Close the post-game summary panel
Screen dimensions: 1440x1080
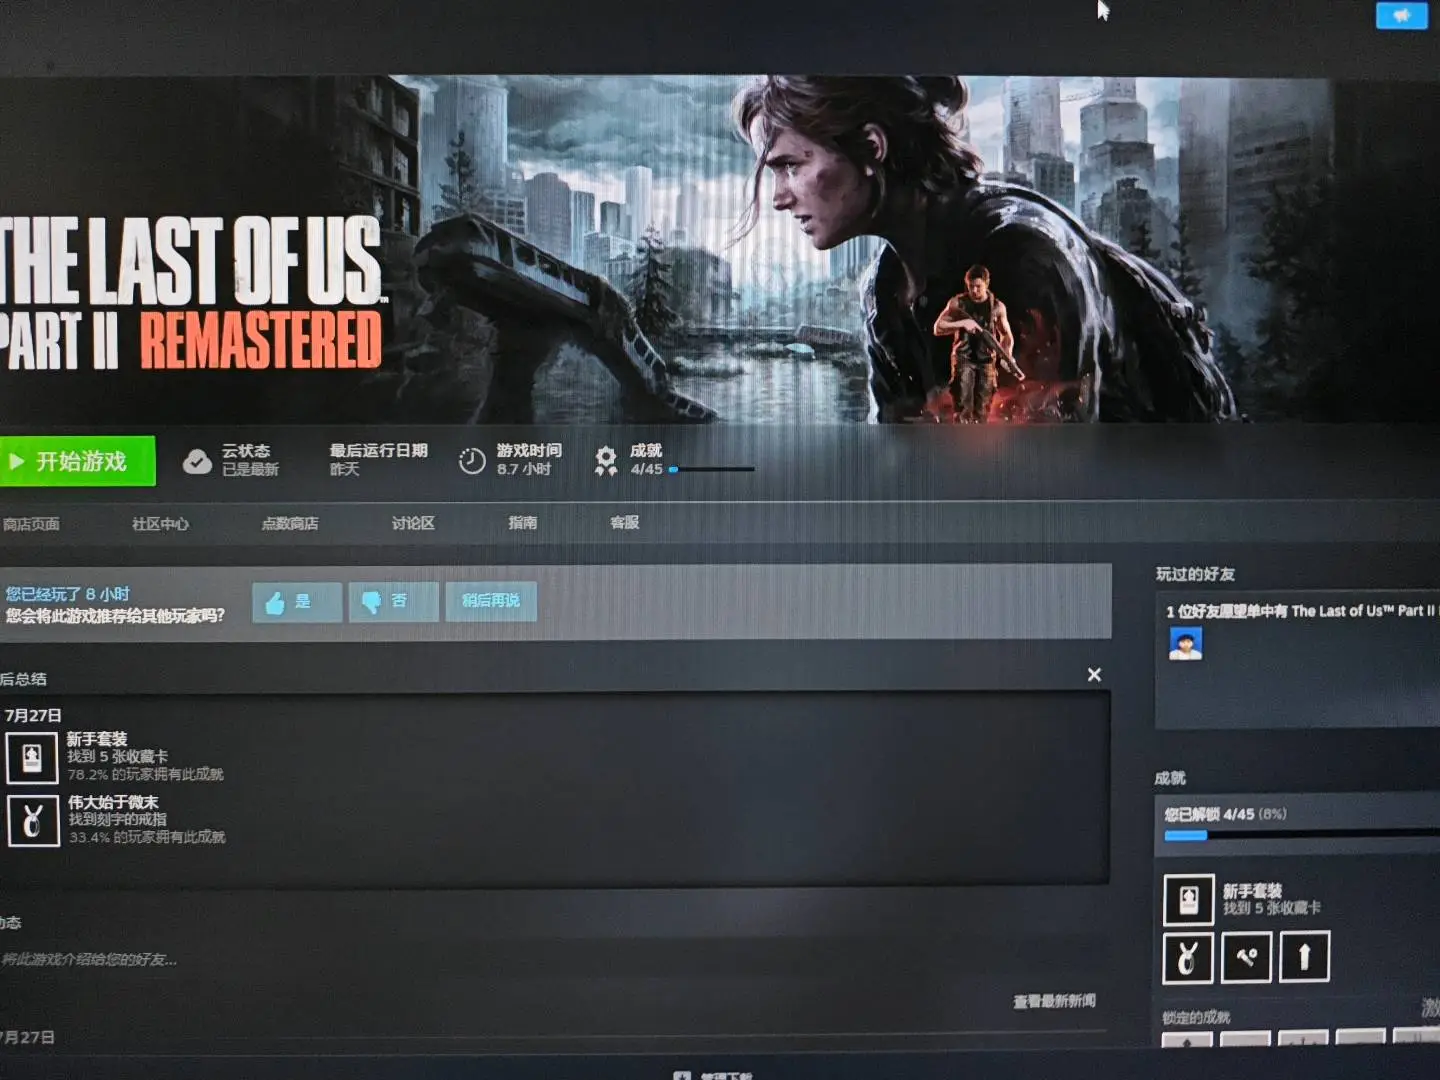[1094, 675]
